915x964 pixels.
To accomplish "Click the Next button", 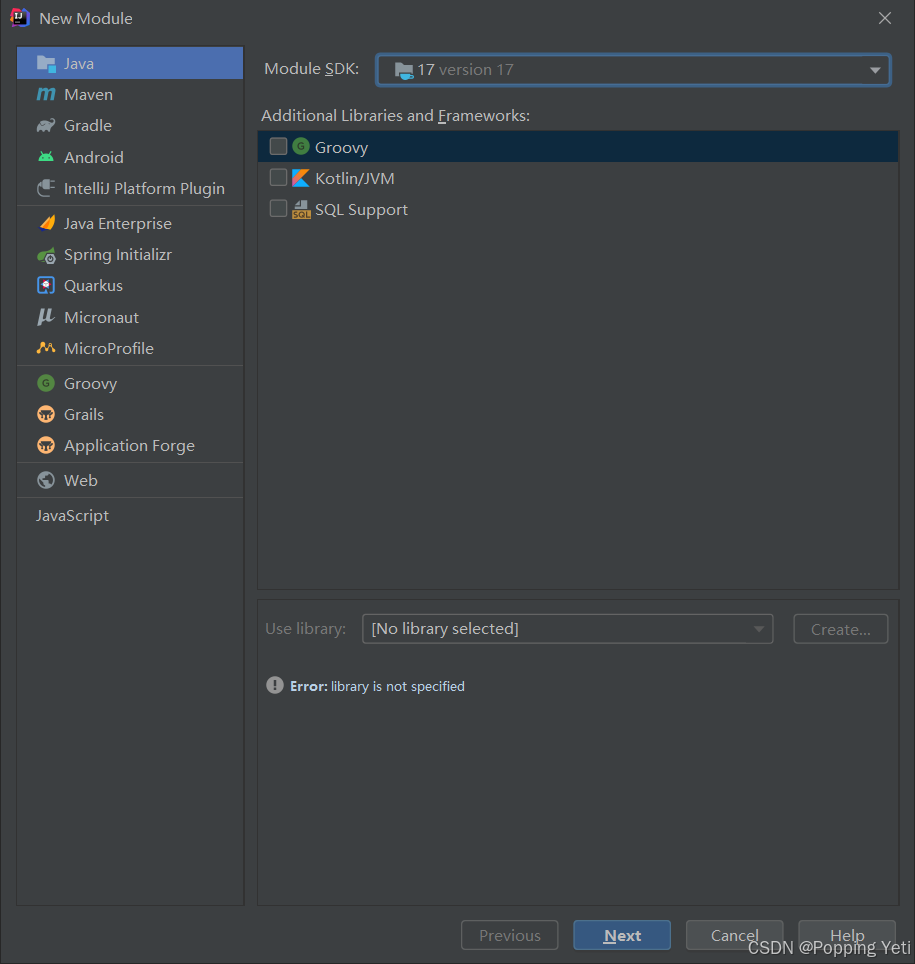I will pyautogui.click(x=622, y=935).
